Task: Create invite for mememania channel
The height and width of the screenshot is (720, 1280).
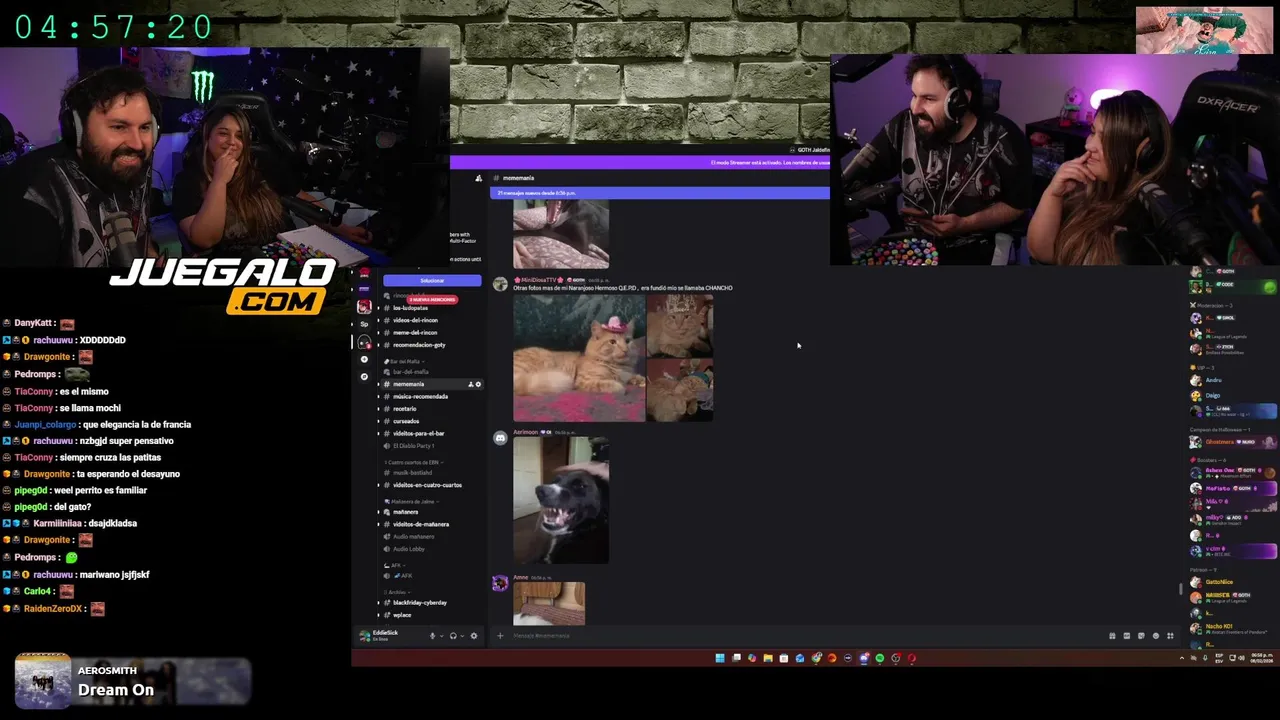Action: [x=471, y=384]
